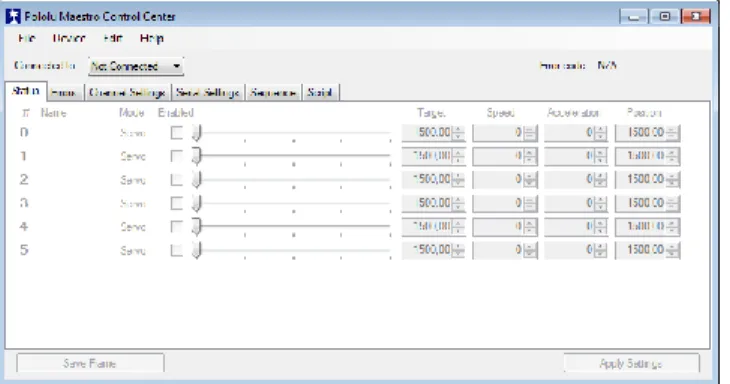Open the File menu

(27, 38)
